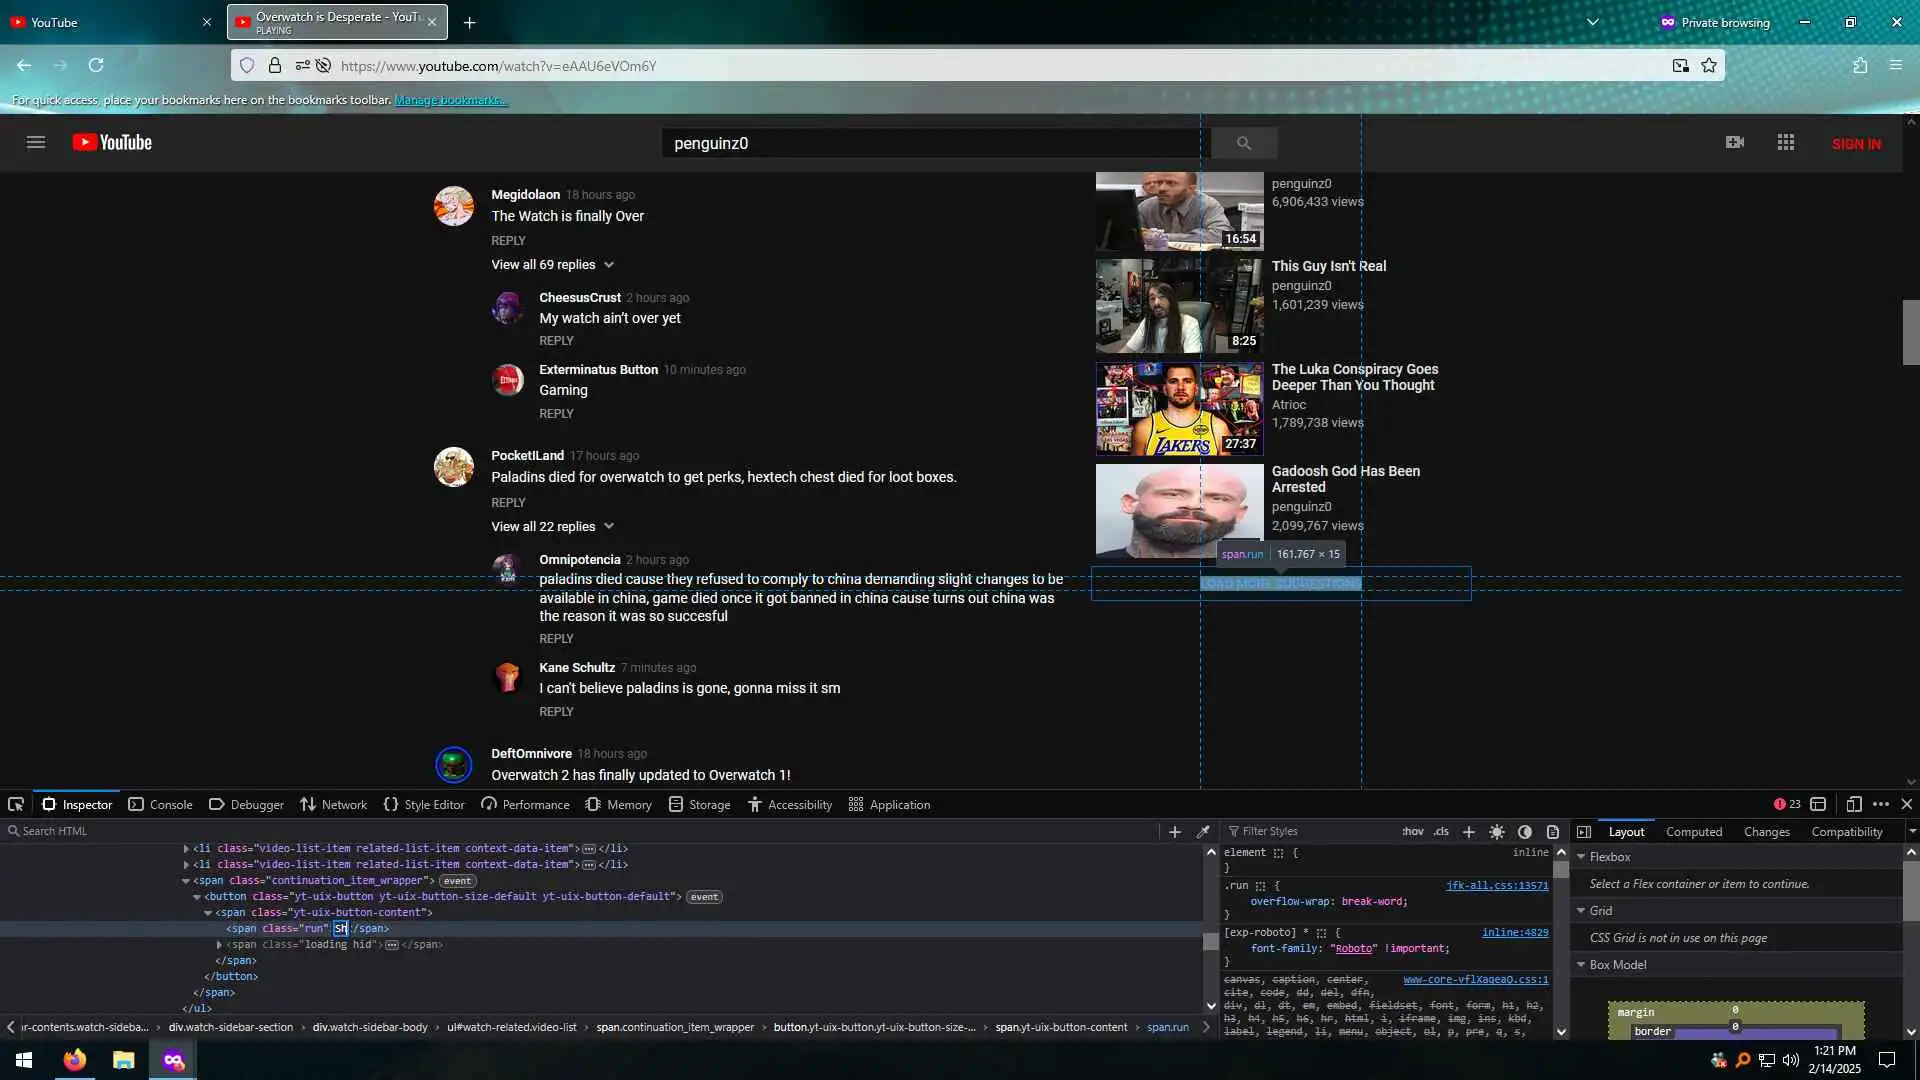The width and height of the screenshot is (1920, 1080).
Task: Open the YouTube hamburger guide menu
Action: (x=36, y=143)
